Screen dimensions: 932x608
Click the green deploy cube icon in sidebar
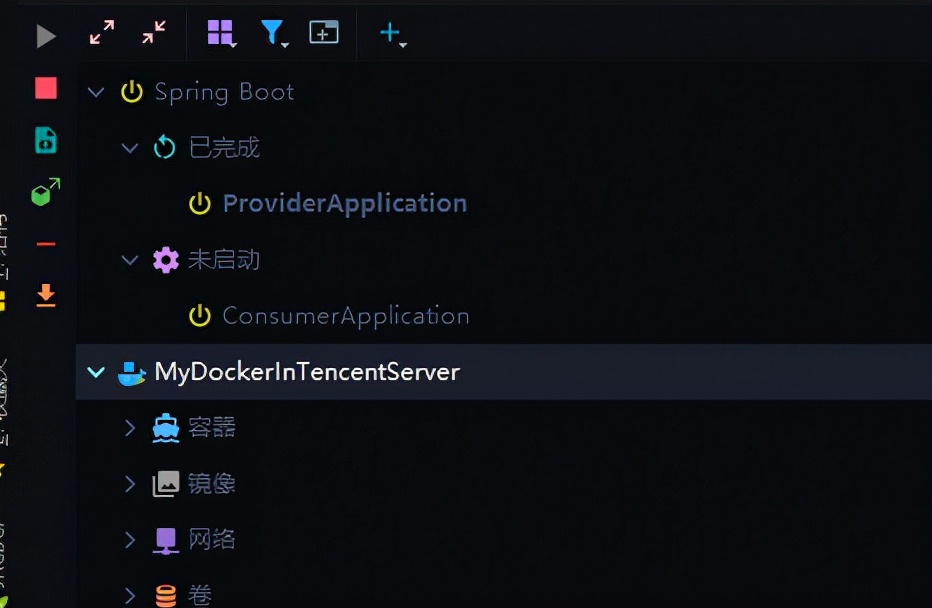coord(43,194)
